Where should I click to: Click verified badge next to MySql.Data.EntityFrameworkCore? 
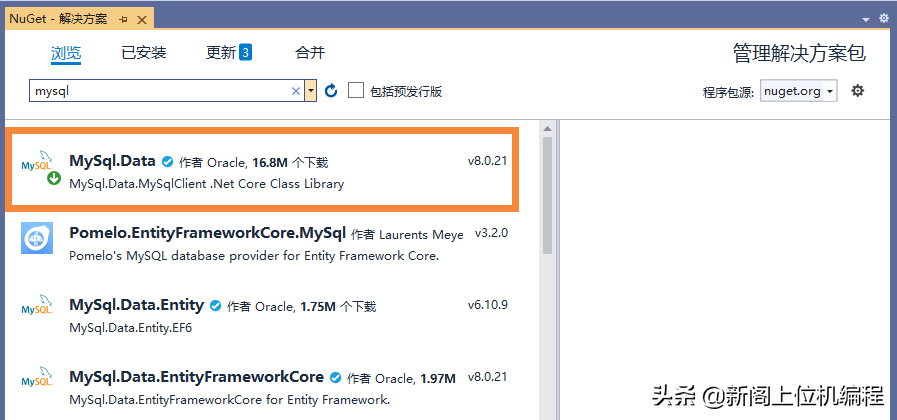336,378
